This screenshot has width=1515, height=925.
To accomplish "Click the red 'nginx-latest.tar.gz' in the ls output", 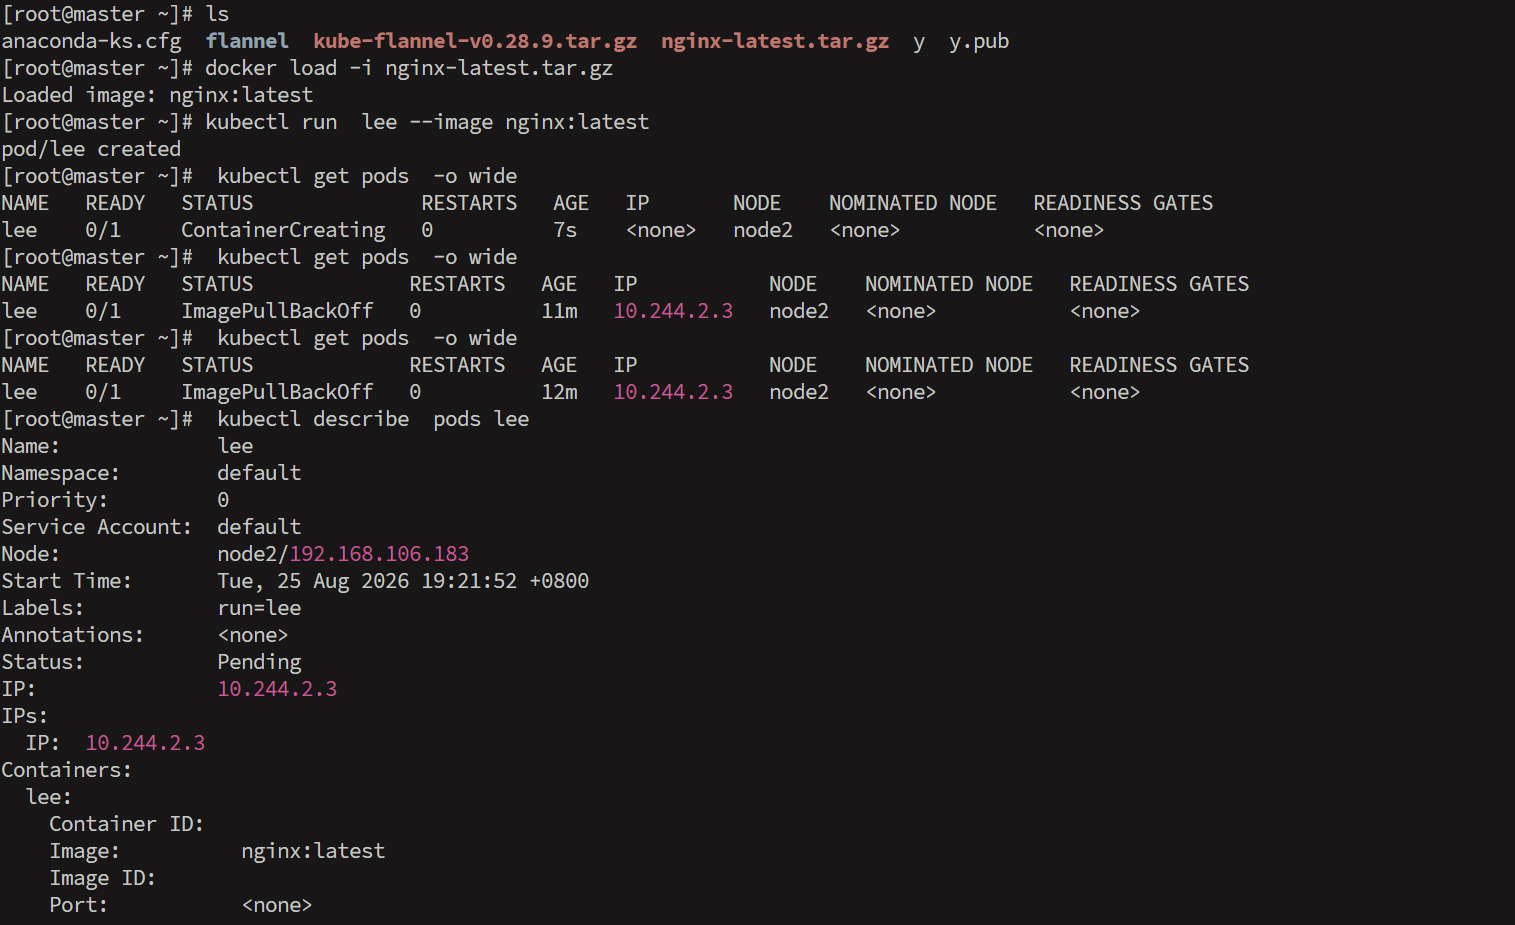I will click(x=775, y=41).
